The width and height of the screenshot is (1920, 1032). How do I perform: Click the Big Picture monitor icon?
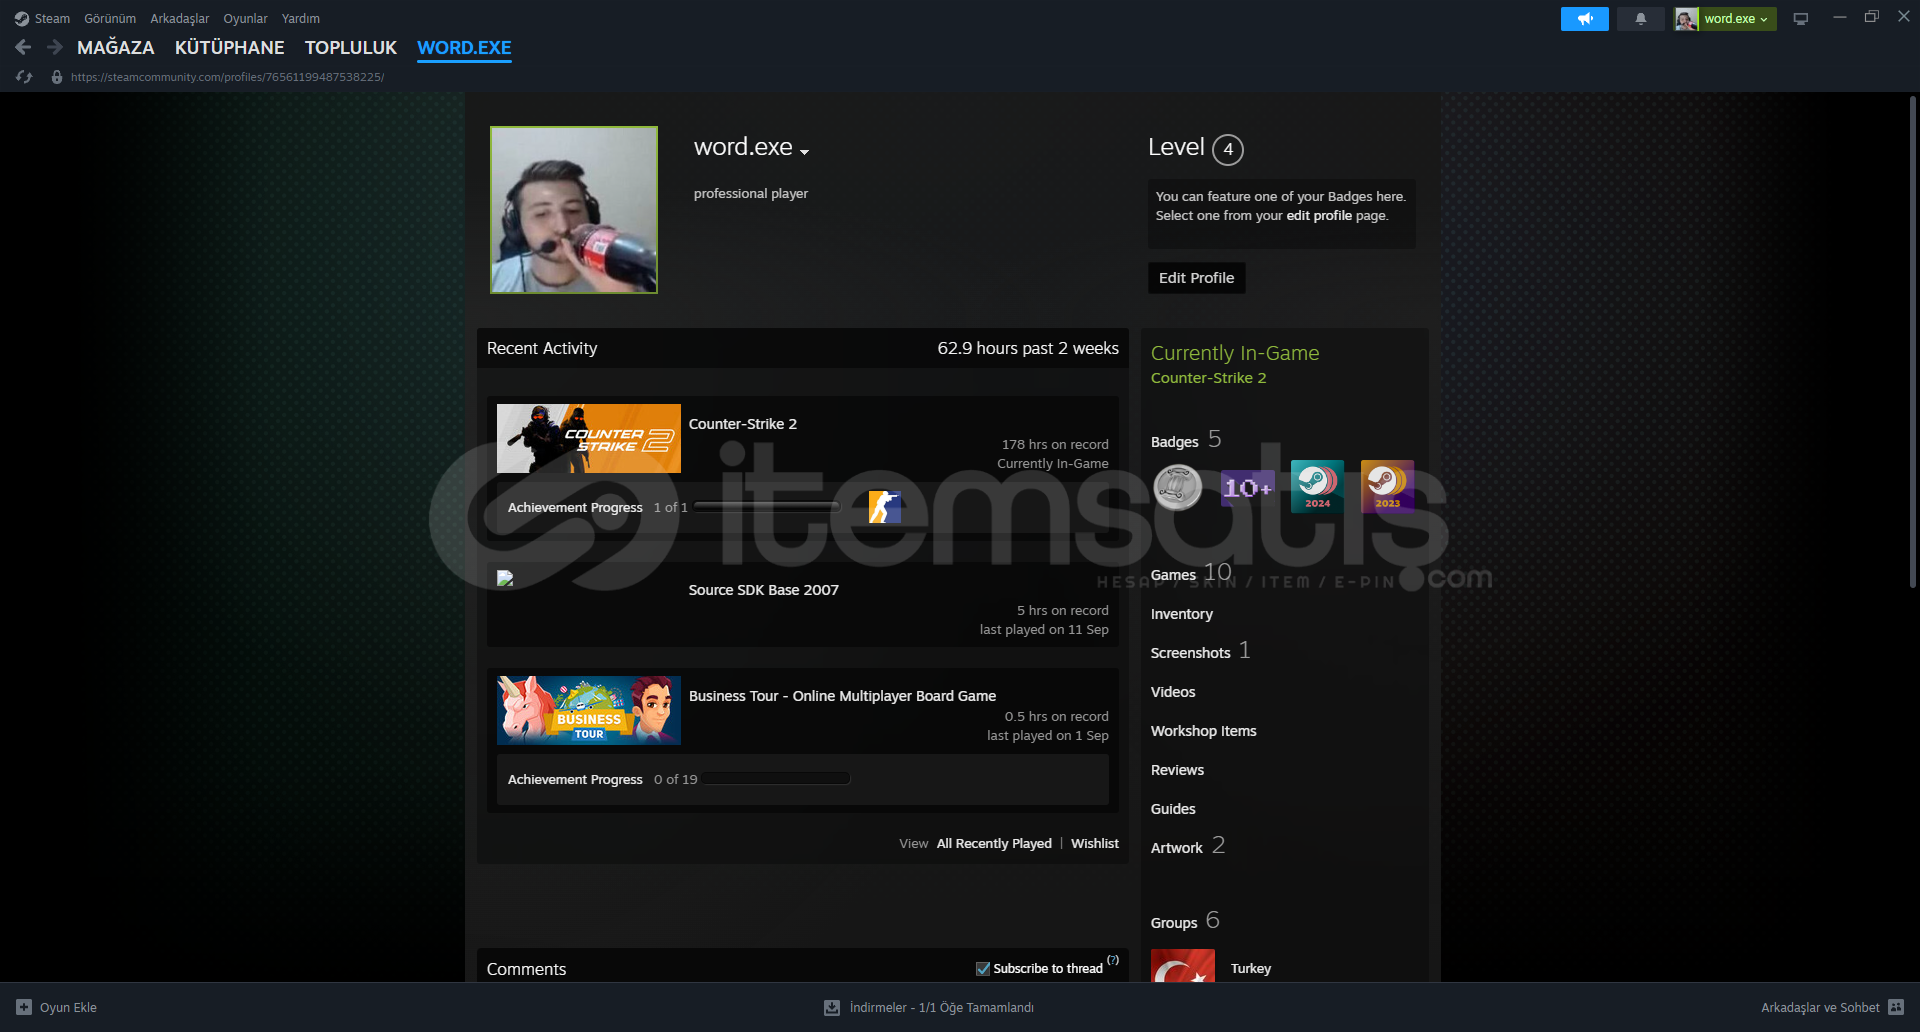[x=1800, y=19]
